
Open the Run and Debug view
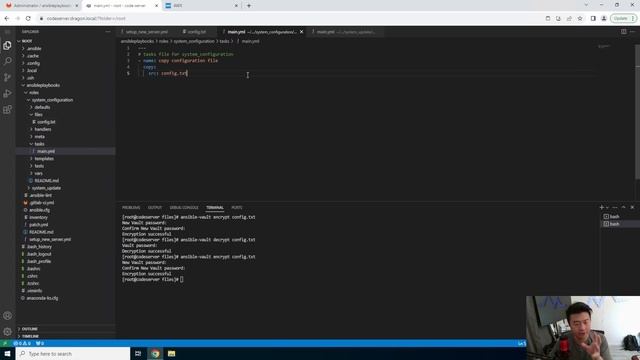pyautogui.click(x=7, y=93)
